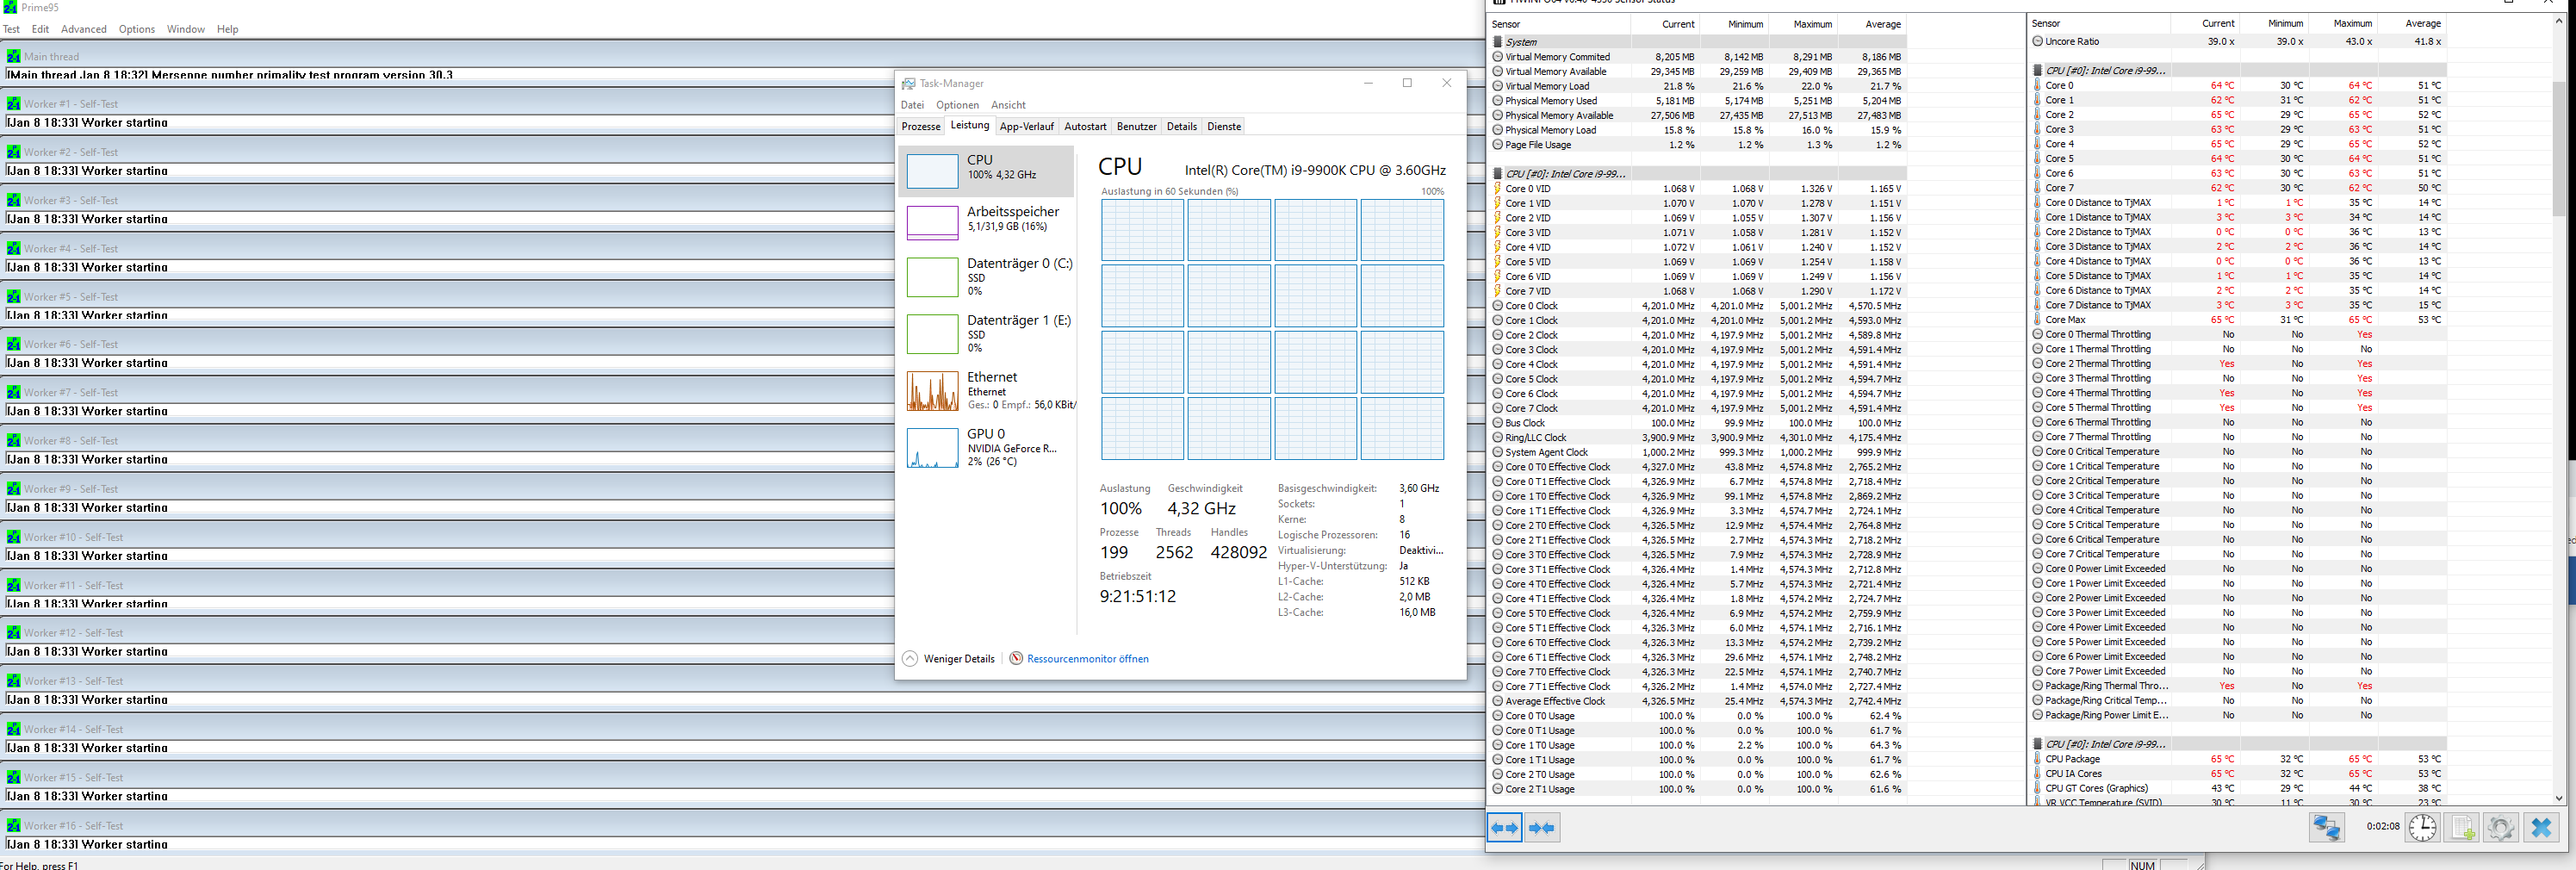Image resolution: width=2576 pixels, height=870 pixels.
Task: Click the Ressourcenmonitor icon in Task-Manager
Action: 1016,658
